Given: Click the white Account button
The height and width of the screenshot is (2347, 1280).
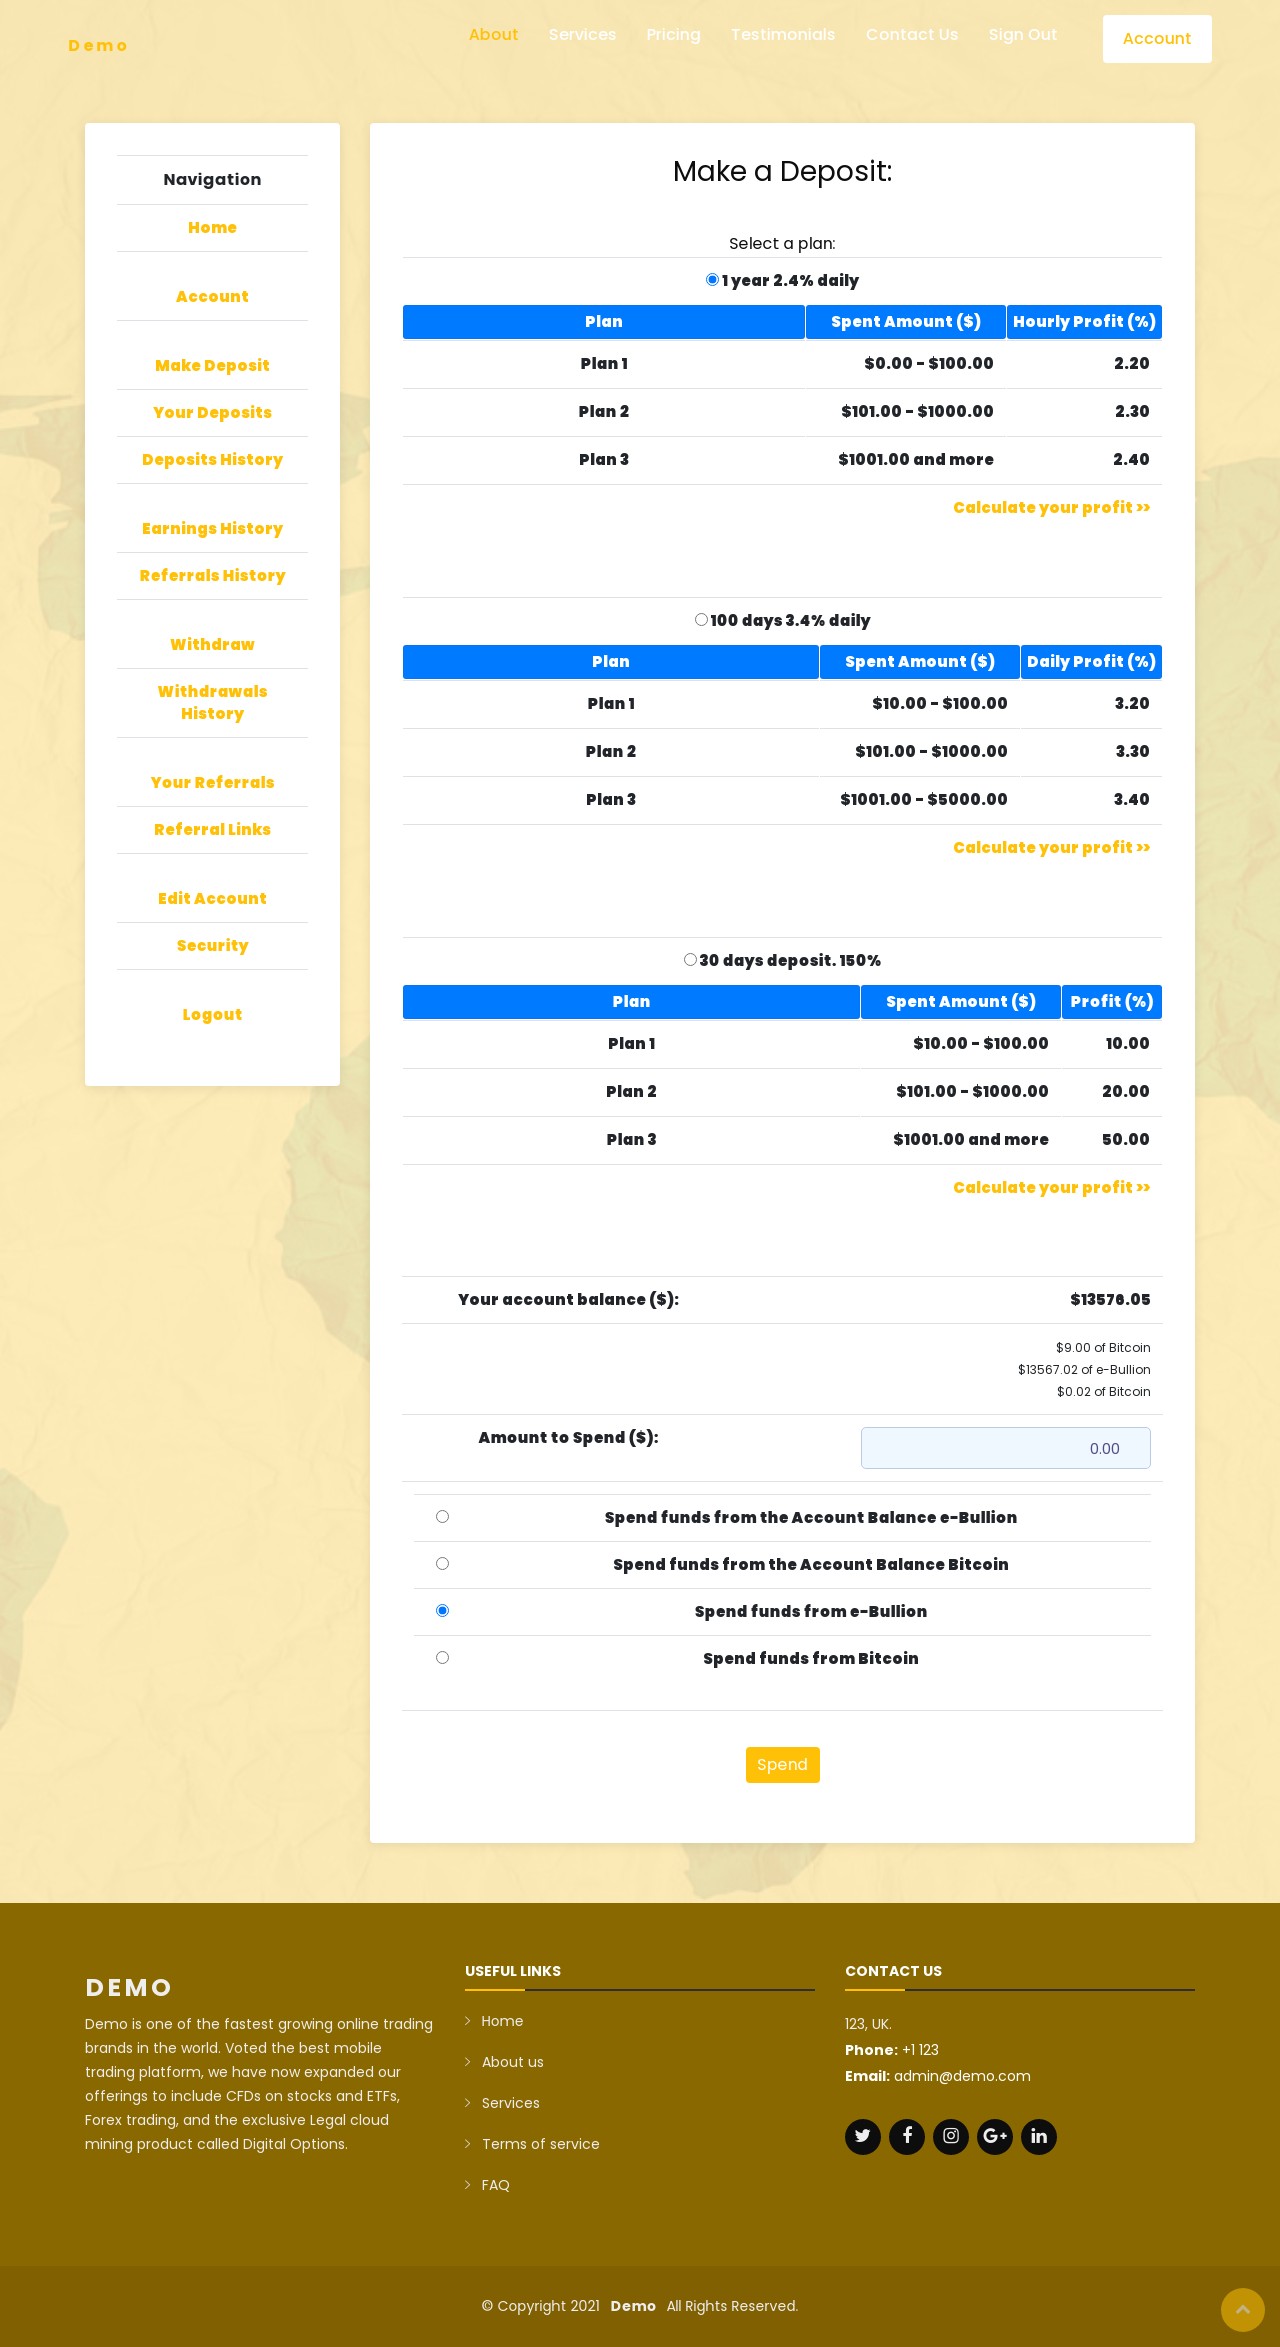Looking at the screenshot, I should [1156, 39].
